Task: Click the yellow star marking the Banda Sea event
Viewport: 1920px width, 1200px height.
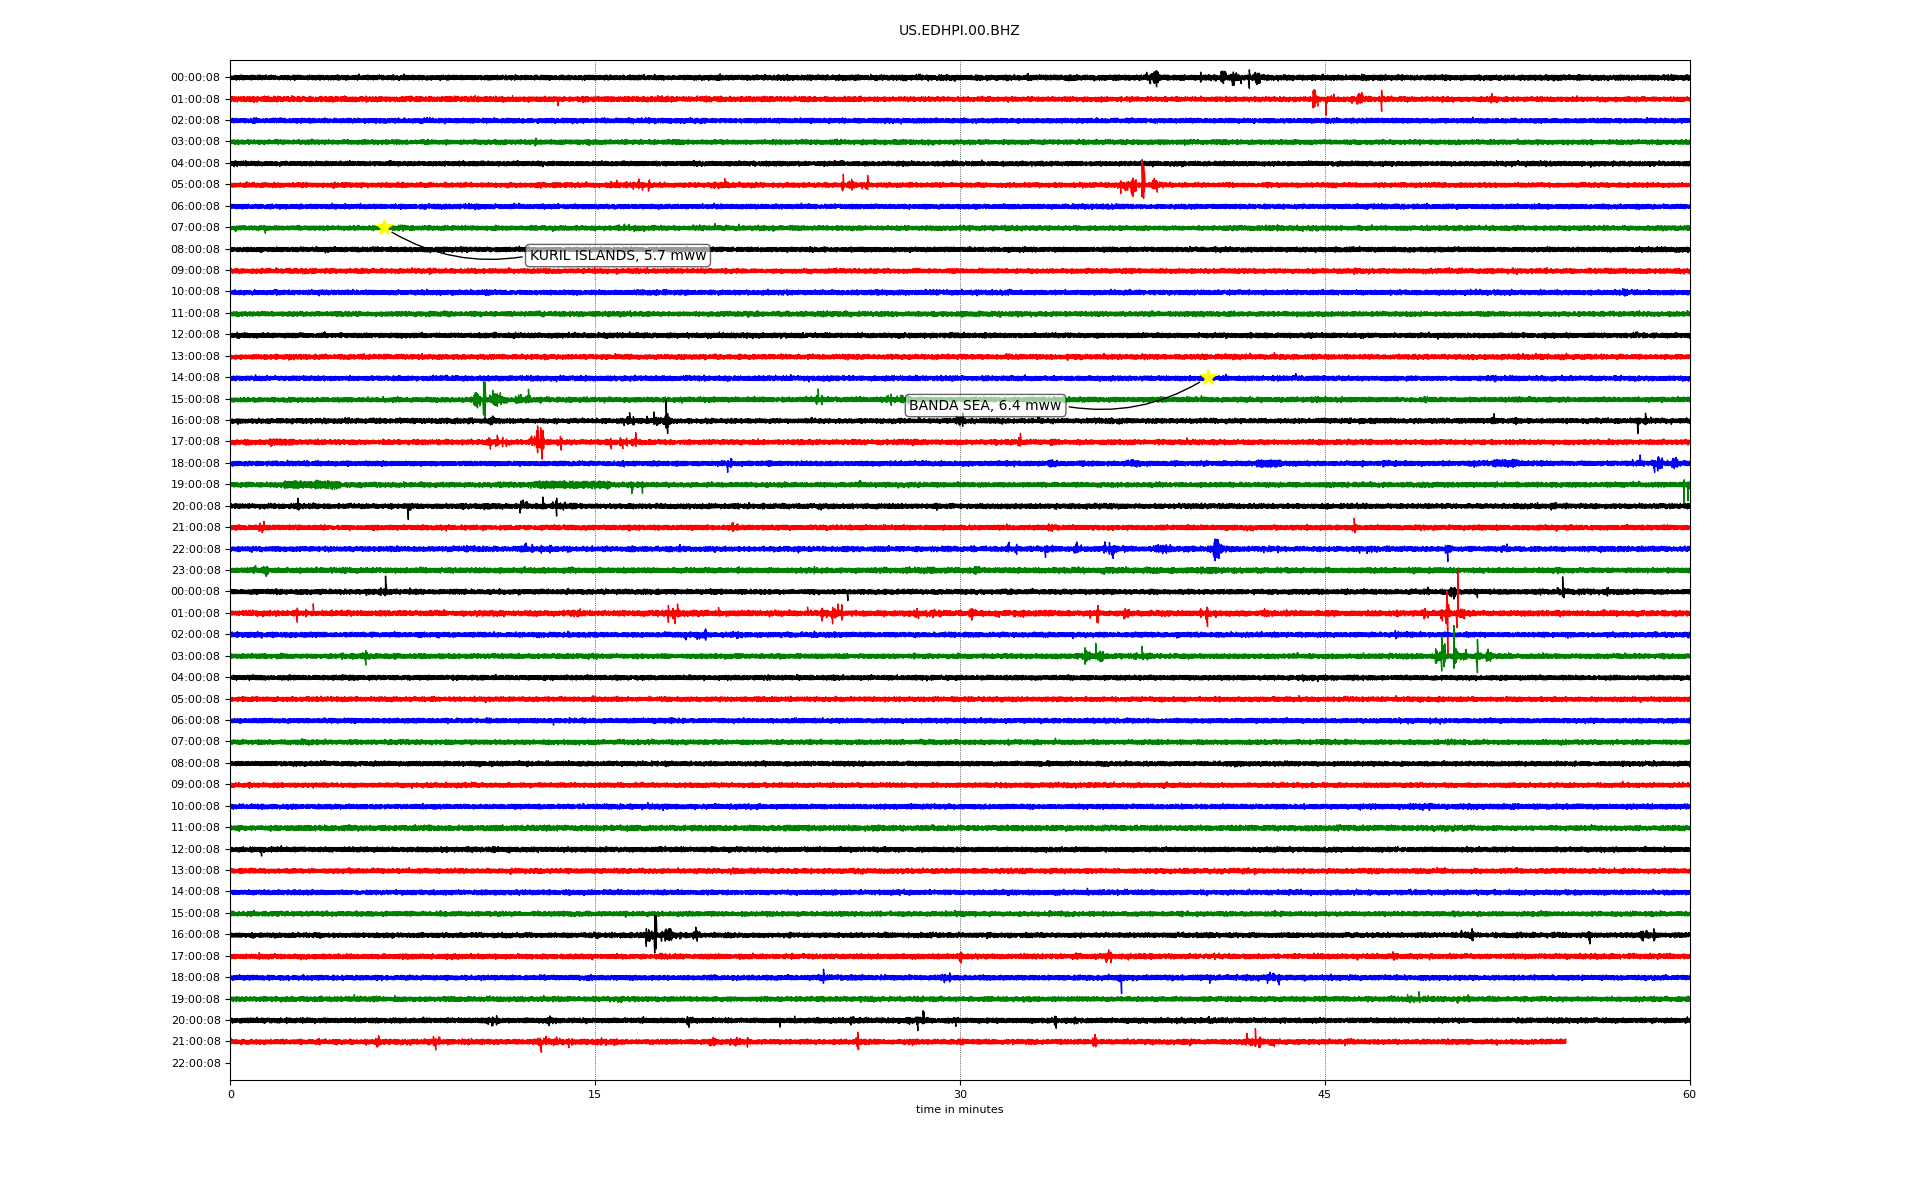Action: click(1208, 377)
